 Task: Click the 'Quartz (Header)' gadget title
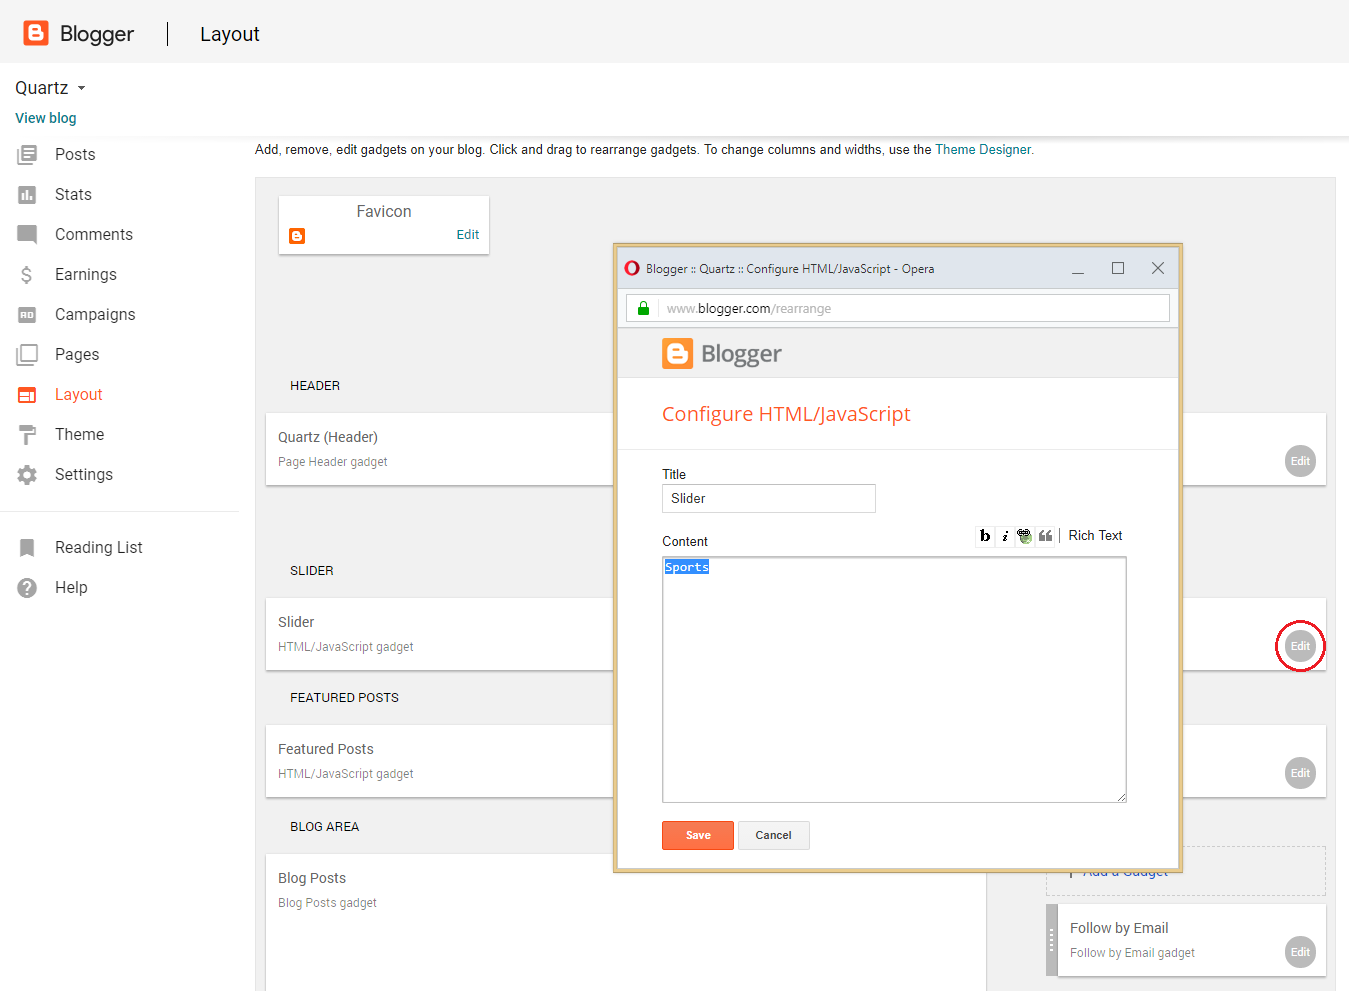pos(328,437)
